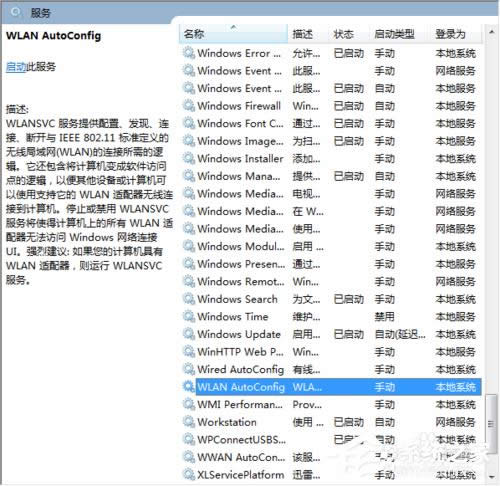Select the Windows Search service name
500x486 pixels.
[x=237, y=299]
